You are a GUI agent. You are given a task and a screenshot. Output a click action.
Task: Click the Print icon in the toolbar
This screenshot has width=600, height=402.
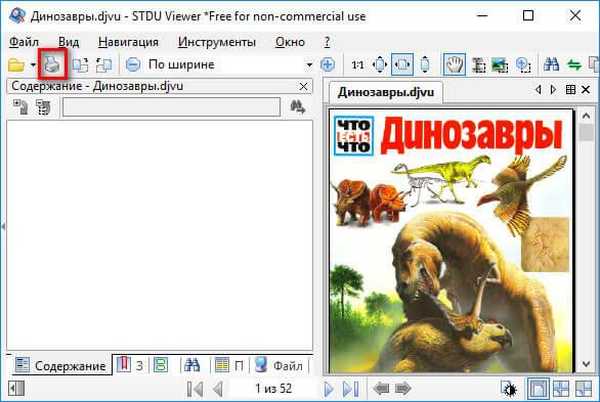coord(52,64)
